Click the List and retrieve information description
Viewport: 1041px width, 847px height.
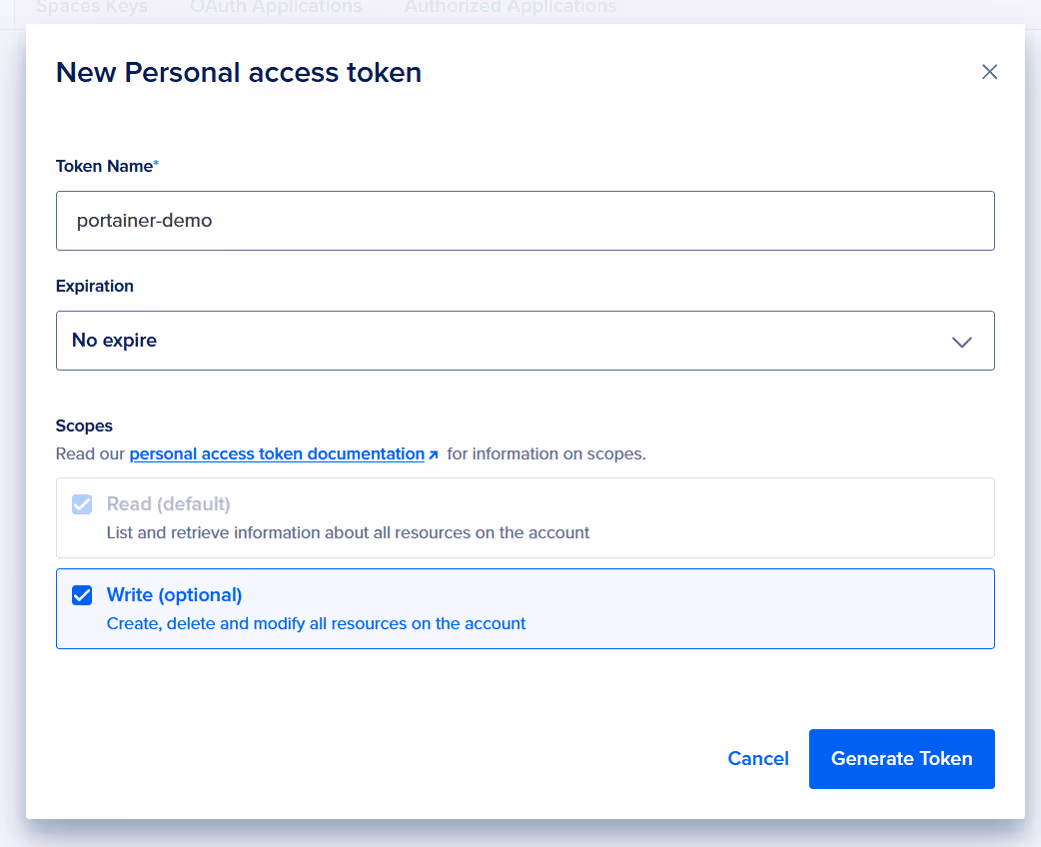click(348, 532)
